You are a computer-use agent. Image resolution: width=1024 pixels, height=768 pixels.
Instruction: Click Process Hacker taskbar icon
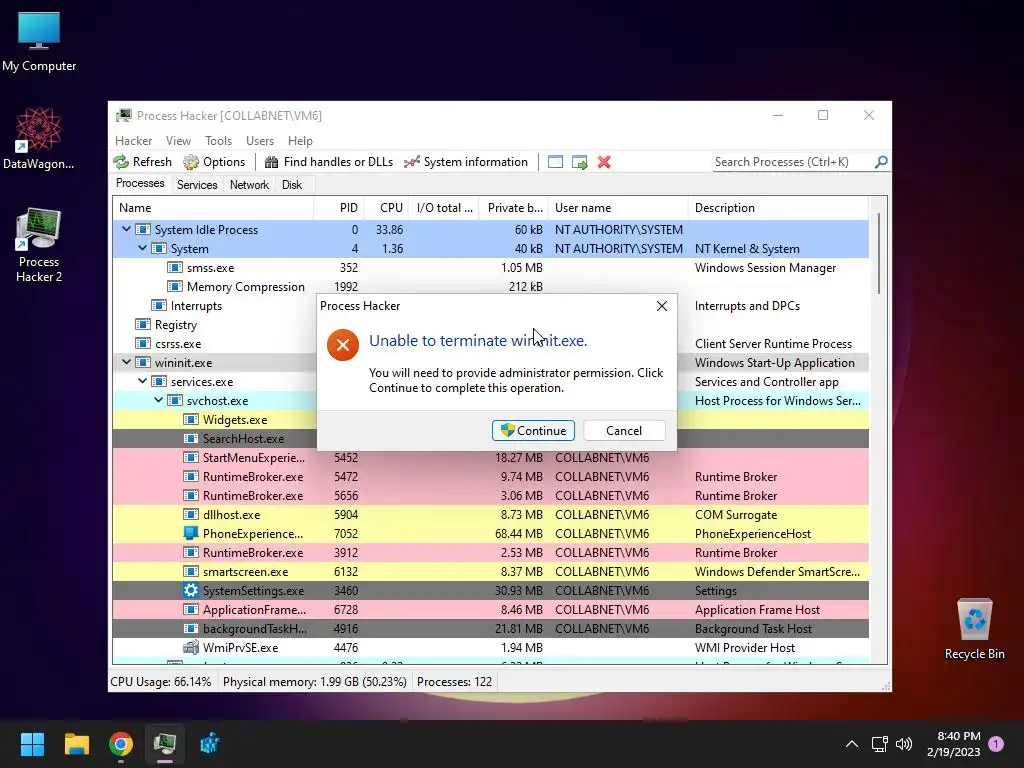coord(165,744)
